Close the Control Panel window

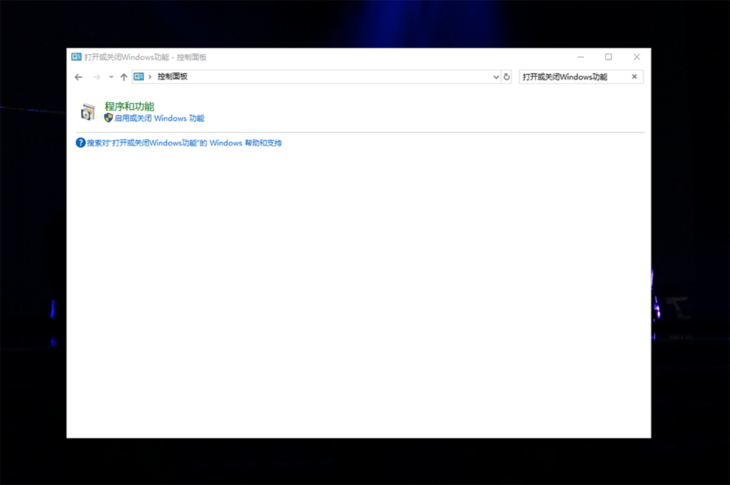click(x=637, y=57)
